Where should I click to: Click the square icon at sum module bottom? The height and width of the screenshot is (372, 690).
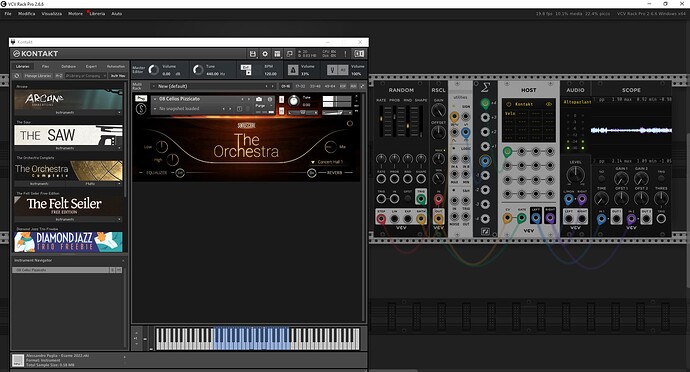(x=485, y=231)
